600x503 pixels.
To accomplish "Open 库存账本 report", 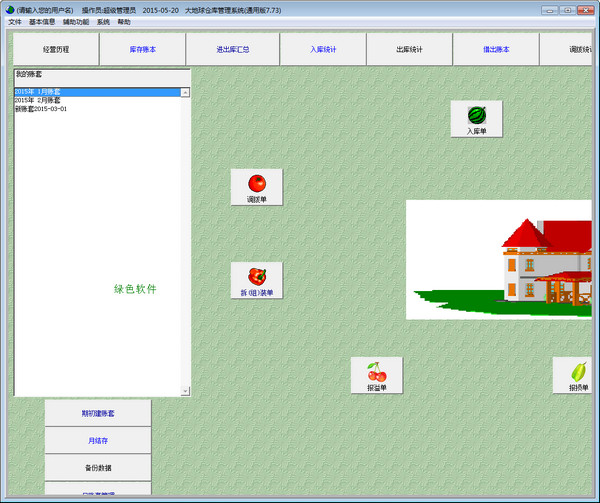I will pos(143,49).
